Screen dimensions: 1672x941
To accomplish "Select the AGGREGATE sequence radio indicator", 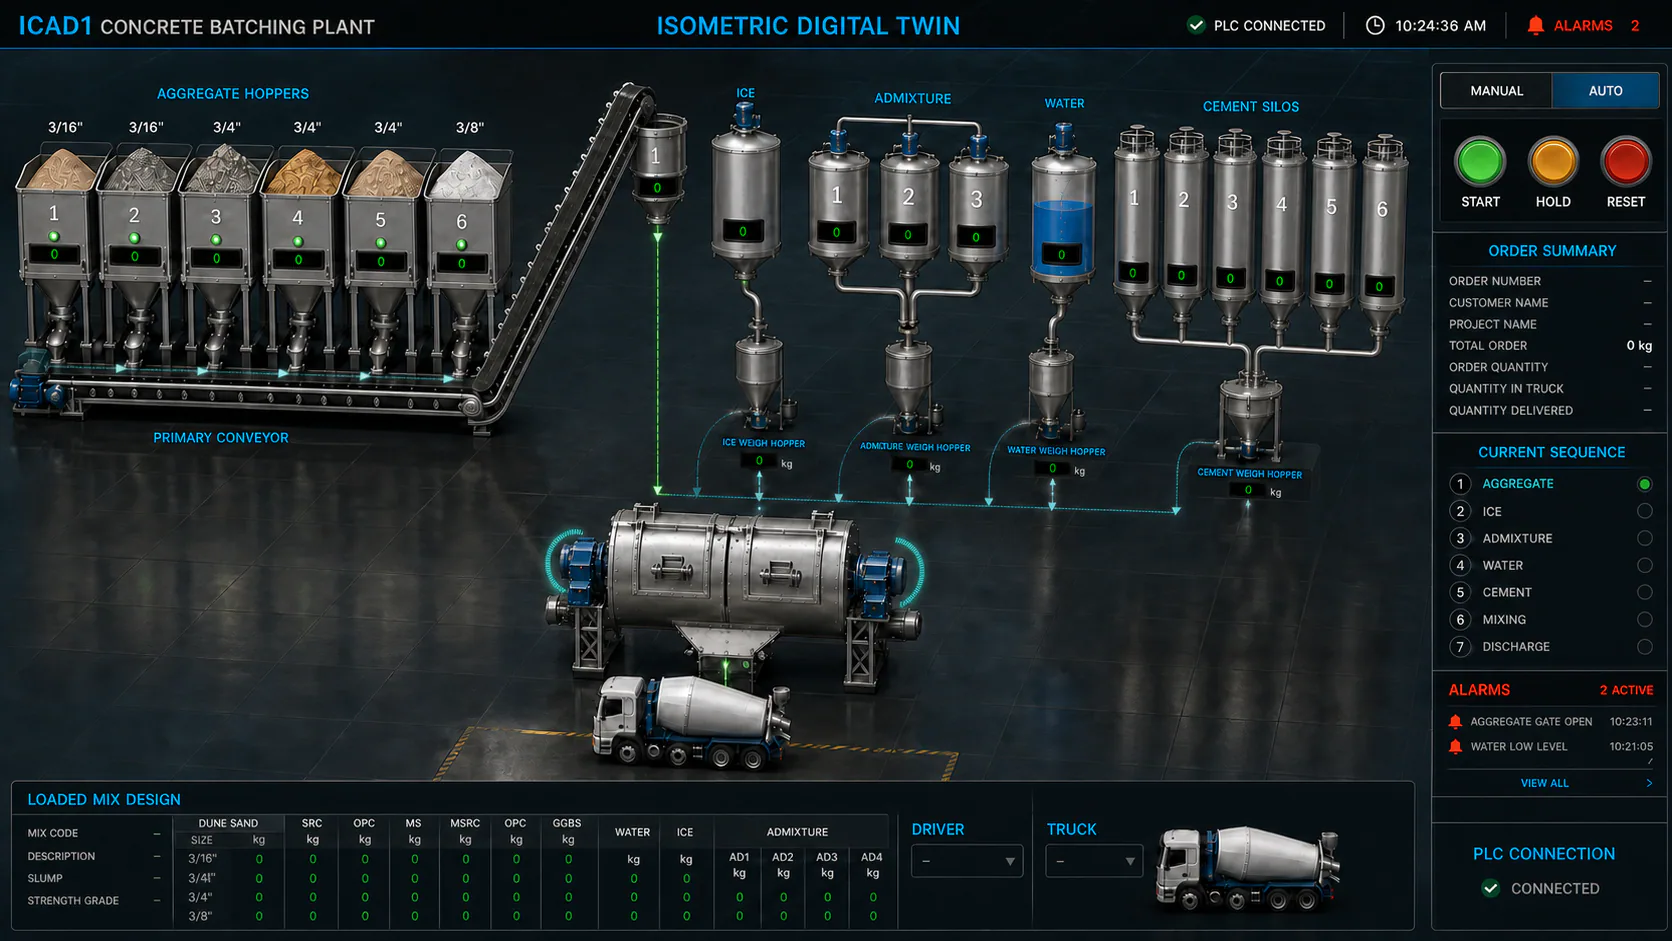I will (1644, 484).
